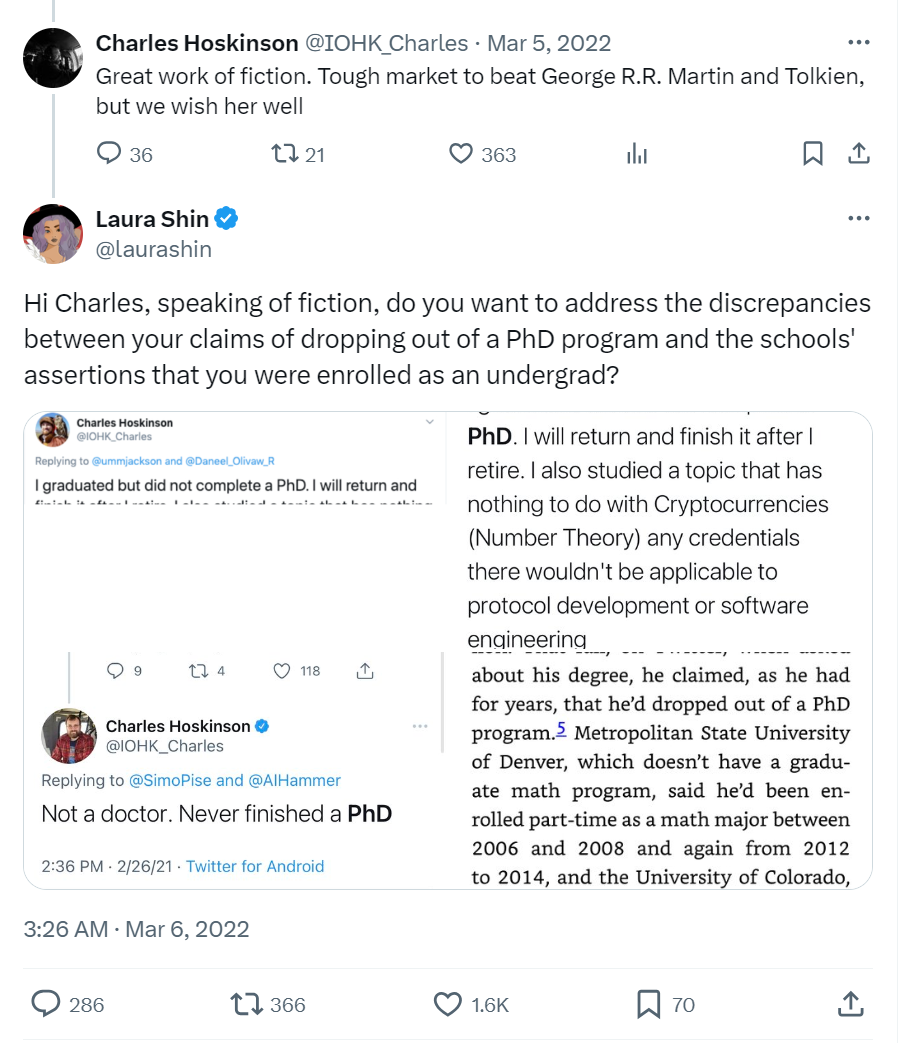This screenshot has width=899, height=1043.
Task: Reply to Charles Hoskinson's tweet
Action: coord(109,154)
